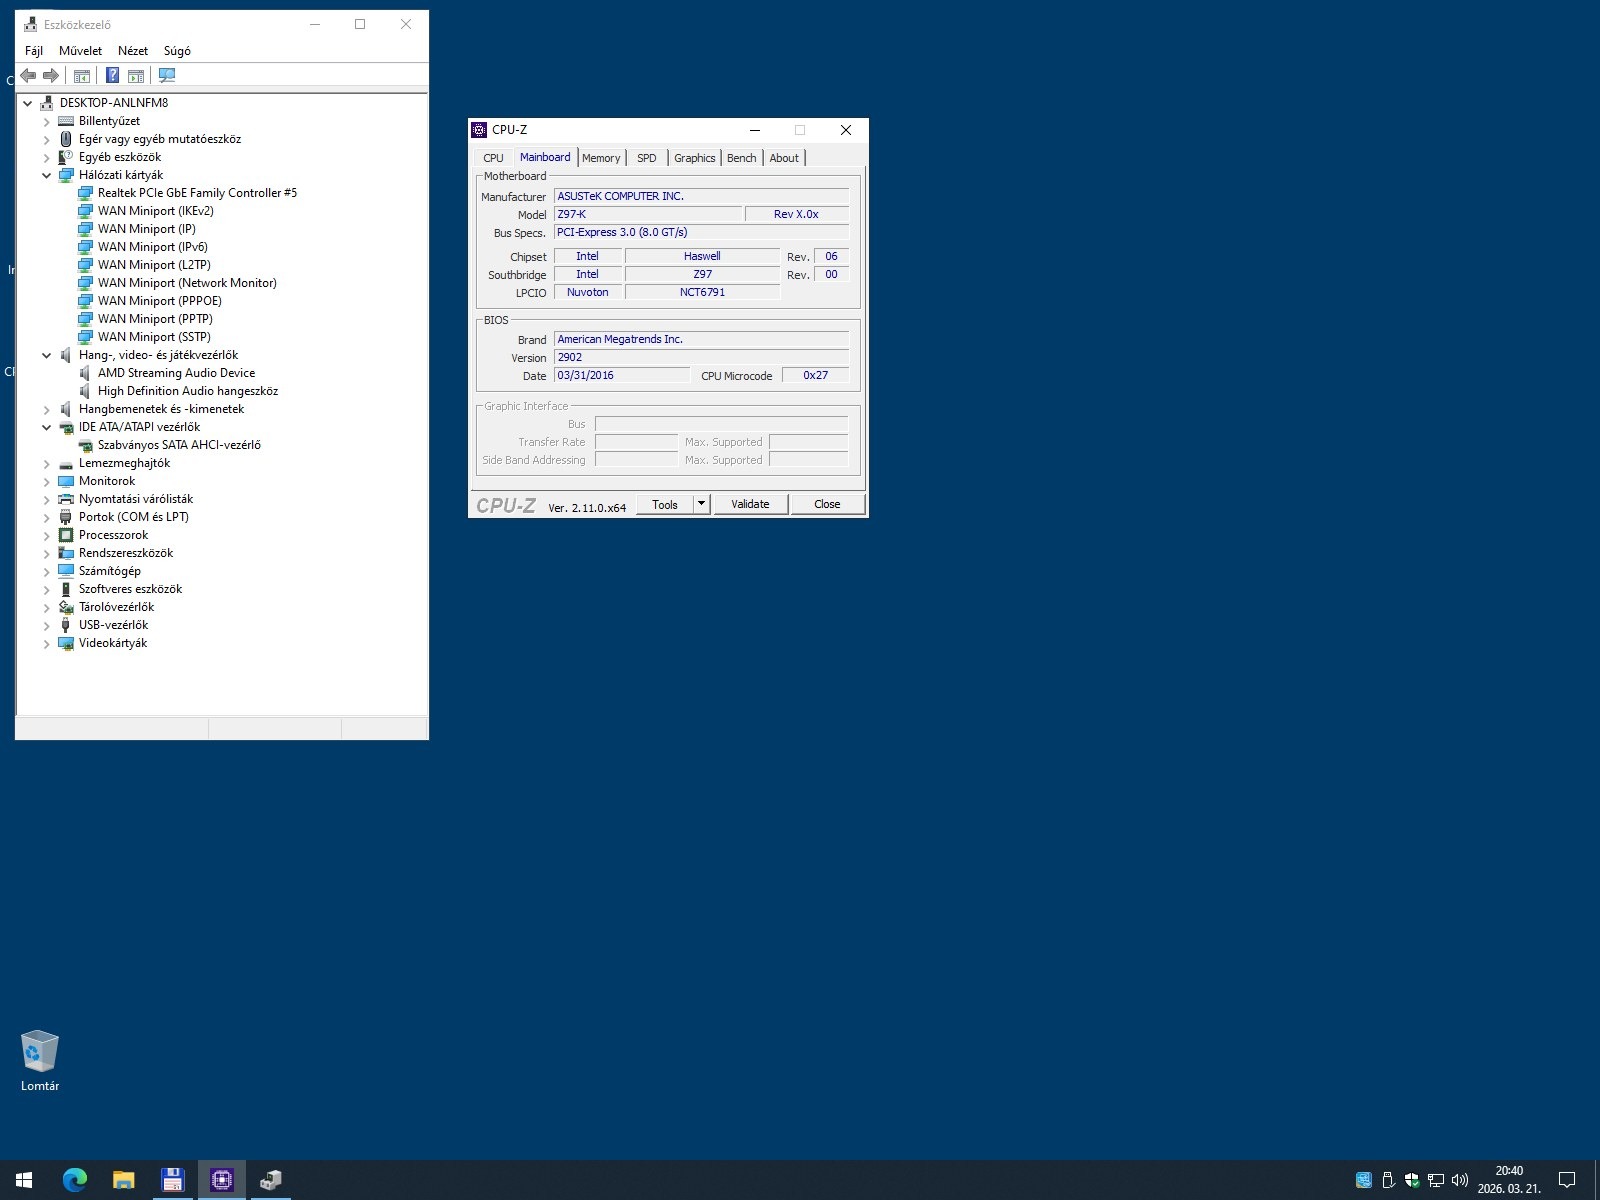Switch to the Bench tab in CPU-Z

coord(742,158)
